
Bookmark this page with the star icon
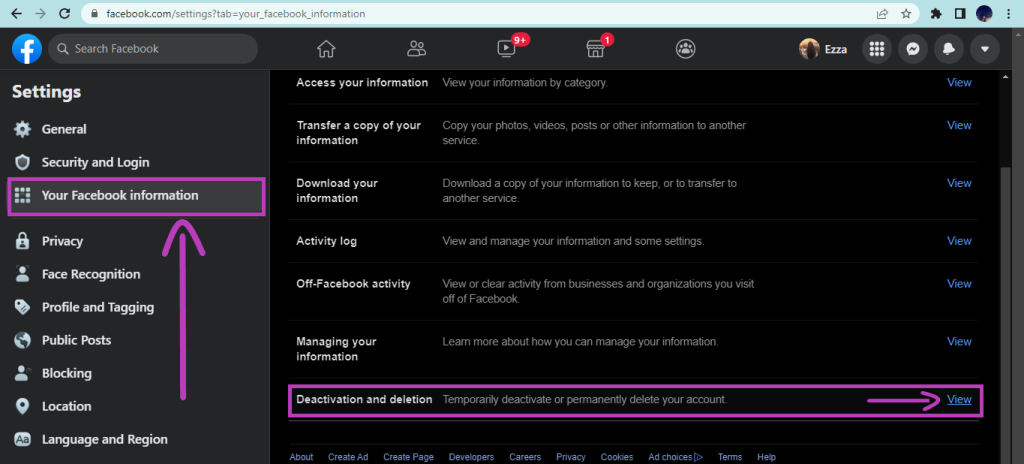click(906, 13)
